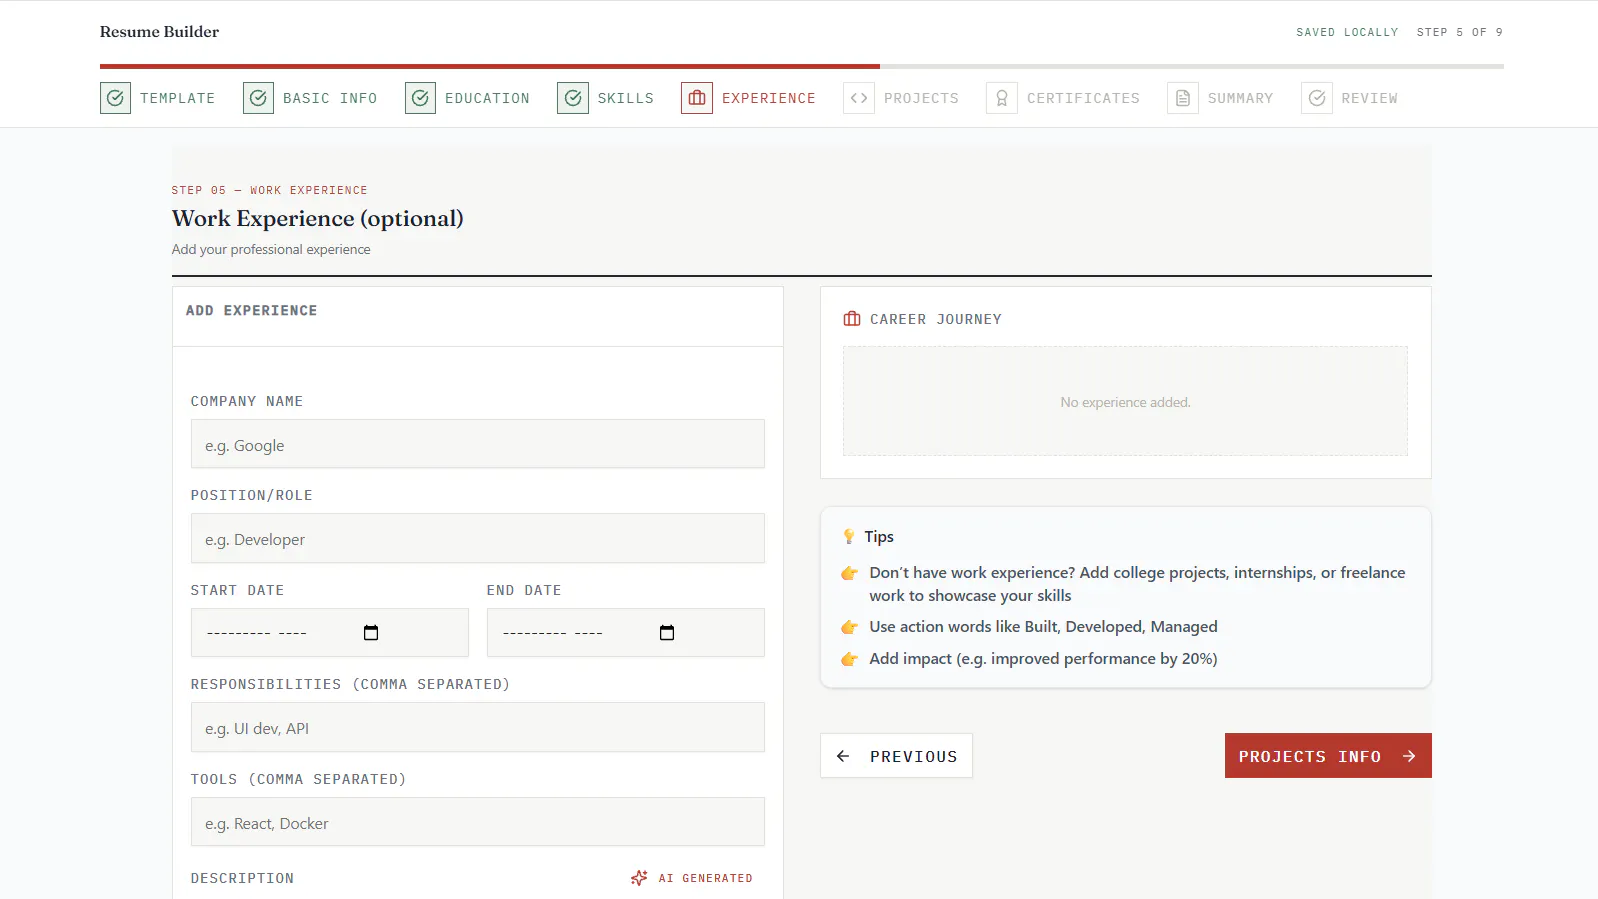Viewport: 1598px width, 899px height.
Task: Click the Template step checkmark icon
Action: pos(115,98)
